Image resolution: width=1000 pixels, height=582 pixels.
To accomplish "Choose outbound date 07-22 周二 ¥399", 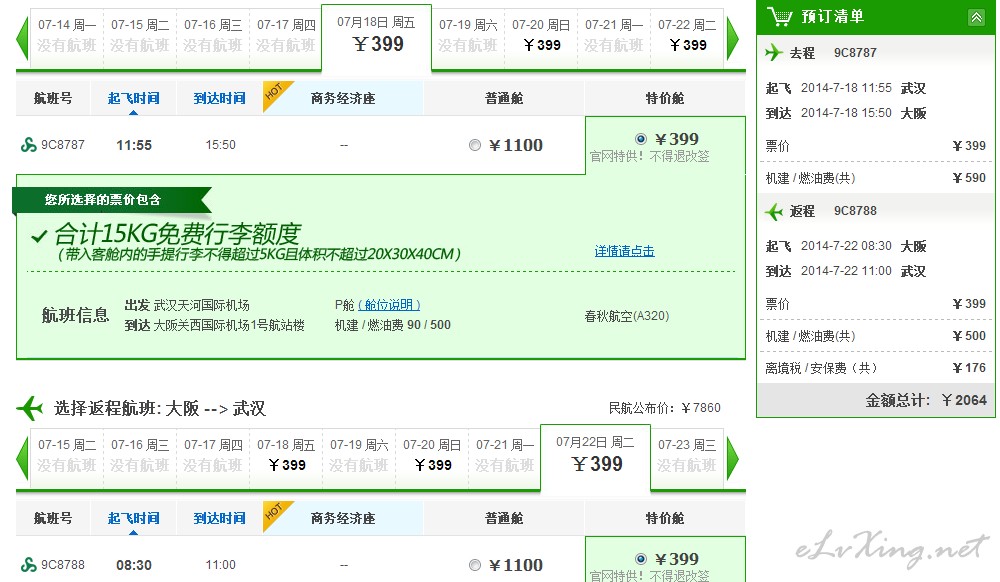I will tap(687, 35).
